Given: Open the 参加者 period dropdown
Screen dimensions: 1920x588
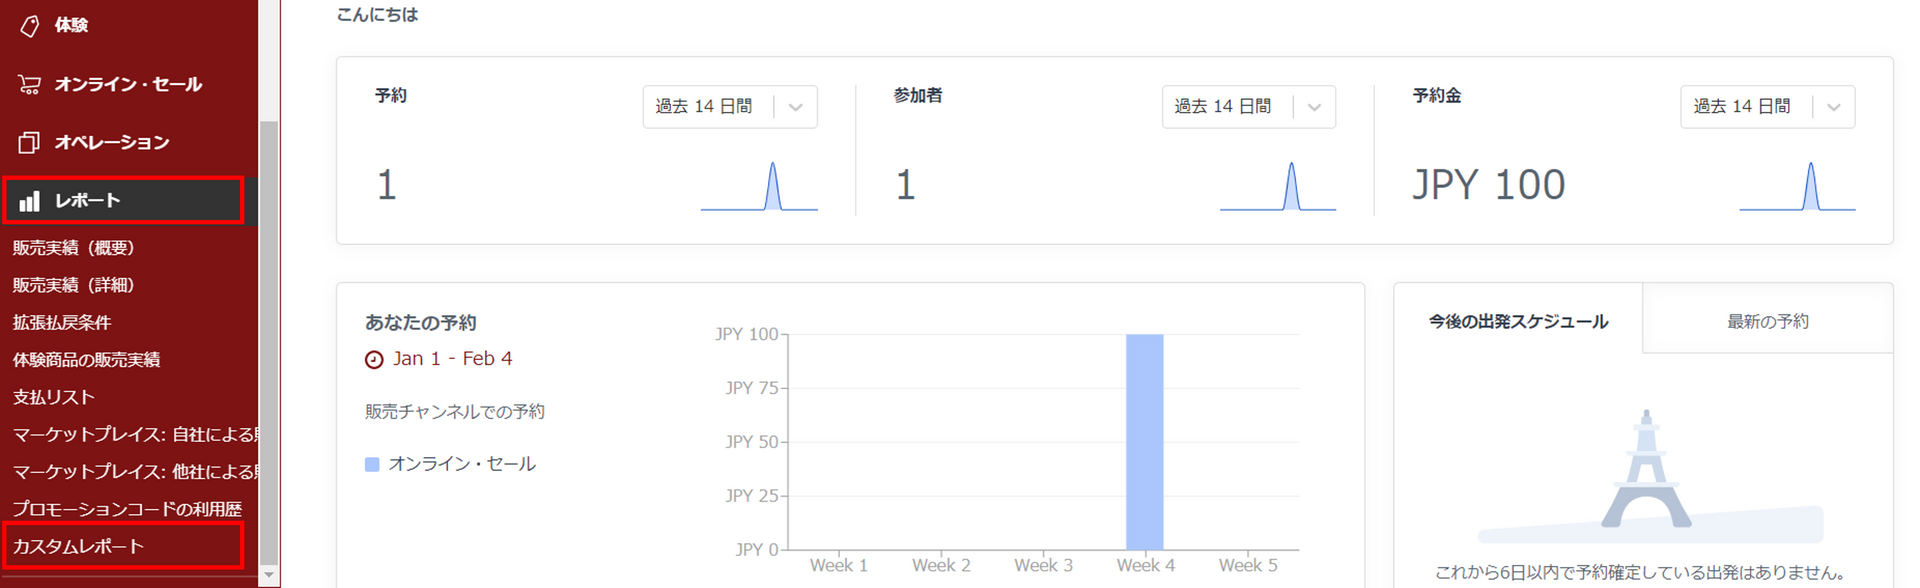Looking at the screenshot, I should [1248, 107].
